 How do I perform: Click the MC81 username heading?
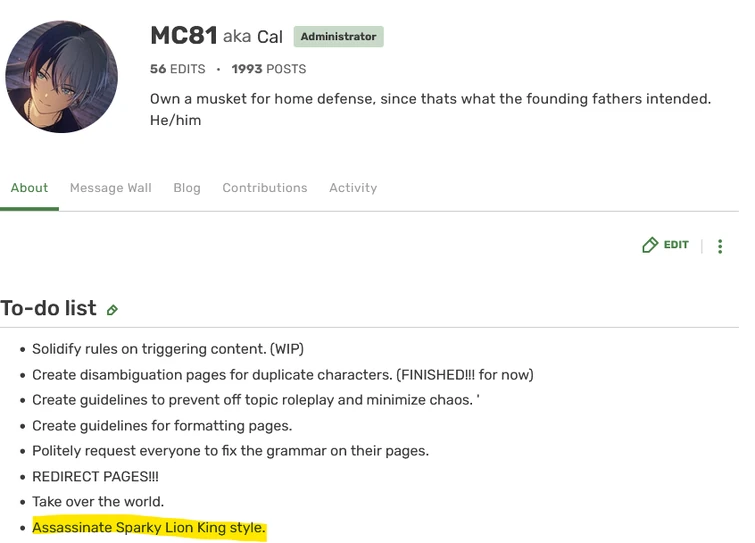click(x=183, y=36)
